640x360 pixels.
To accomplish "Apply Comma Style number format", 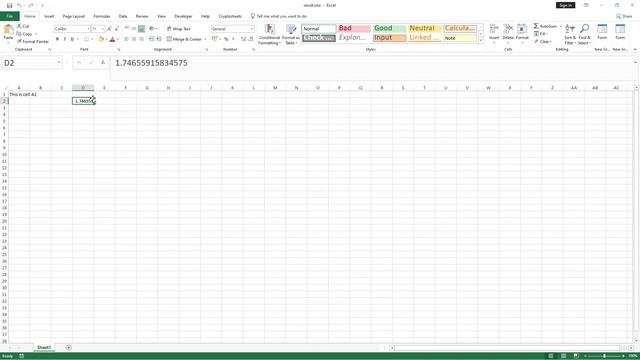I will (233, 39).
